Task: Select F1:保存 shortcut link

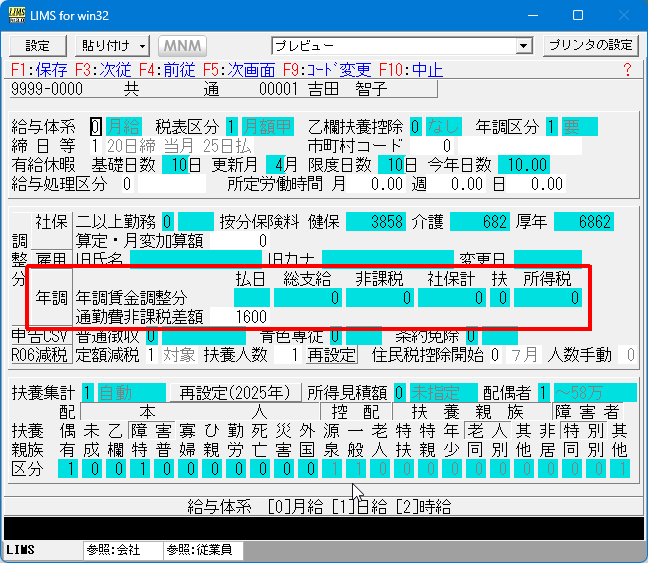Action: (x=38, y=70)
